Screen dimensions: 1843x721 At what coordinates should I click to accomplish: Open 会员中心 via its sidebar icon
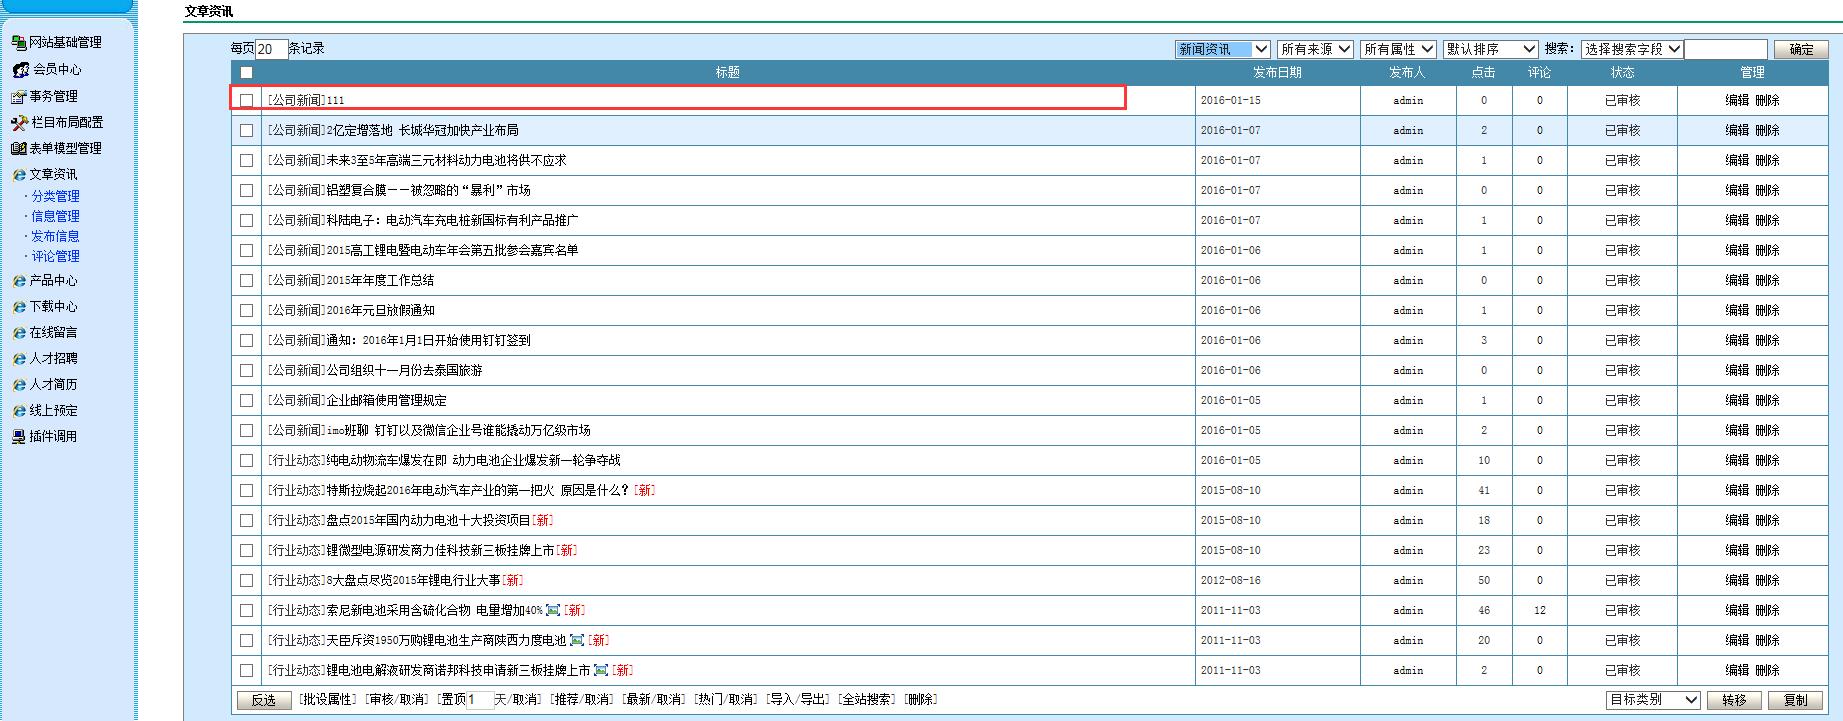[20, 70]
